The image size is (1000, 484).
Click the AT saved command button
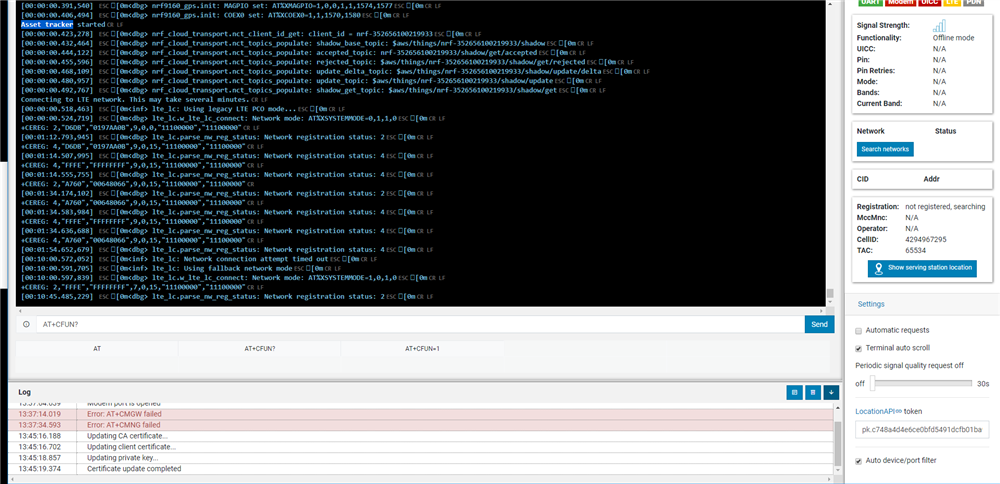[x=97, y=349]
